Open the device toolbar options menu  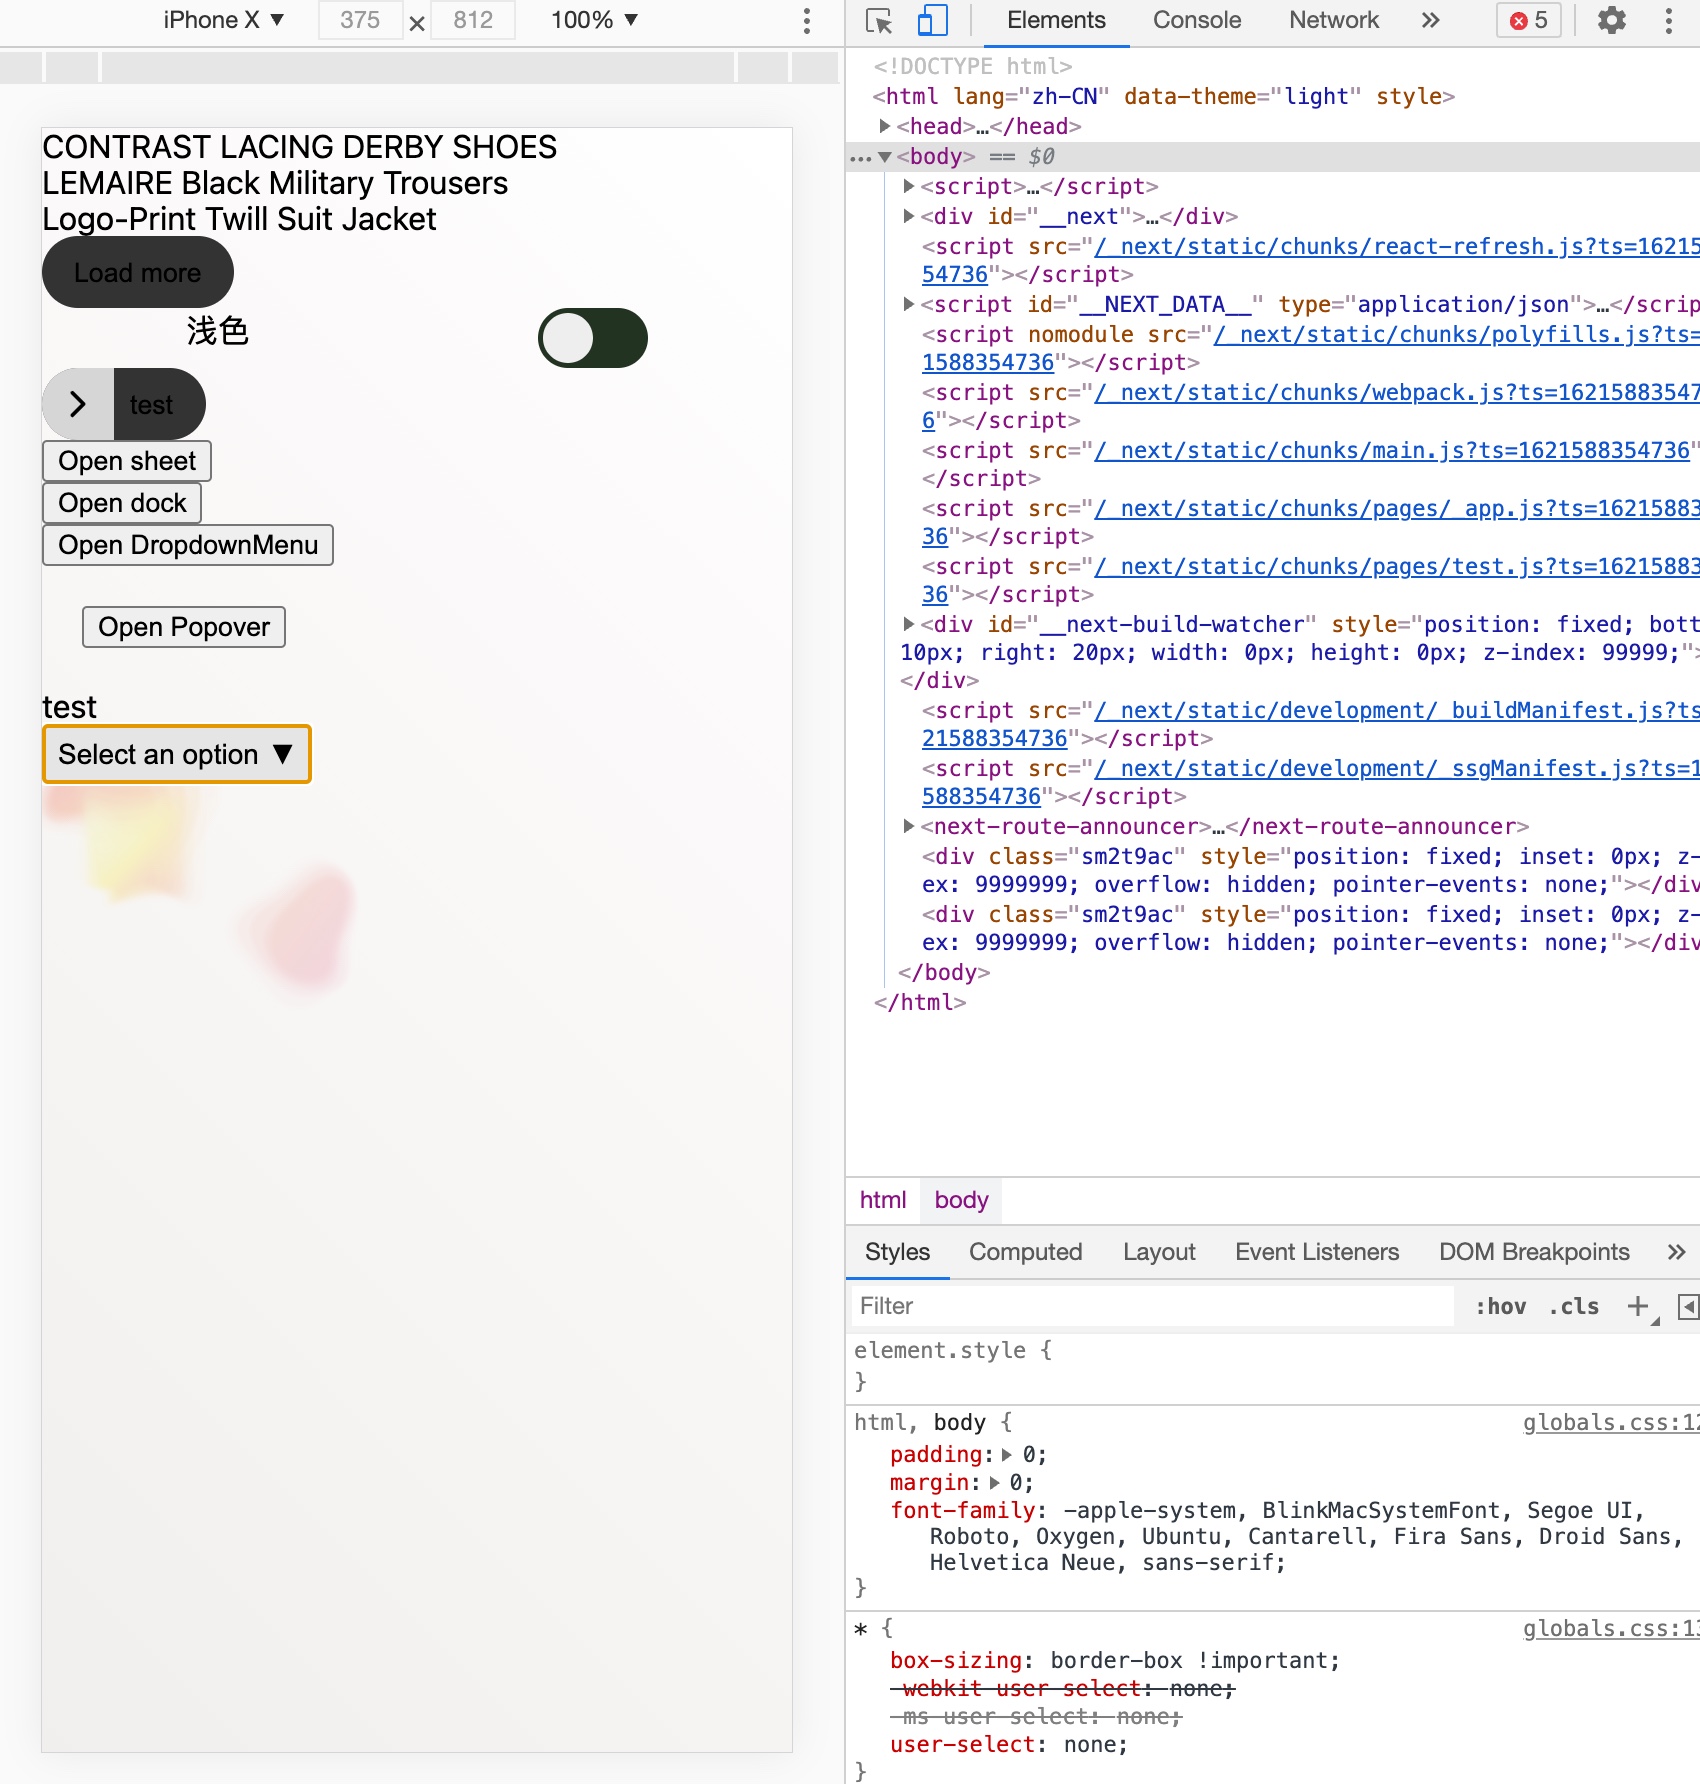[806, 20]
